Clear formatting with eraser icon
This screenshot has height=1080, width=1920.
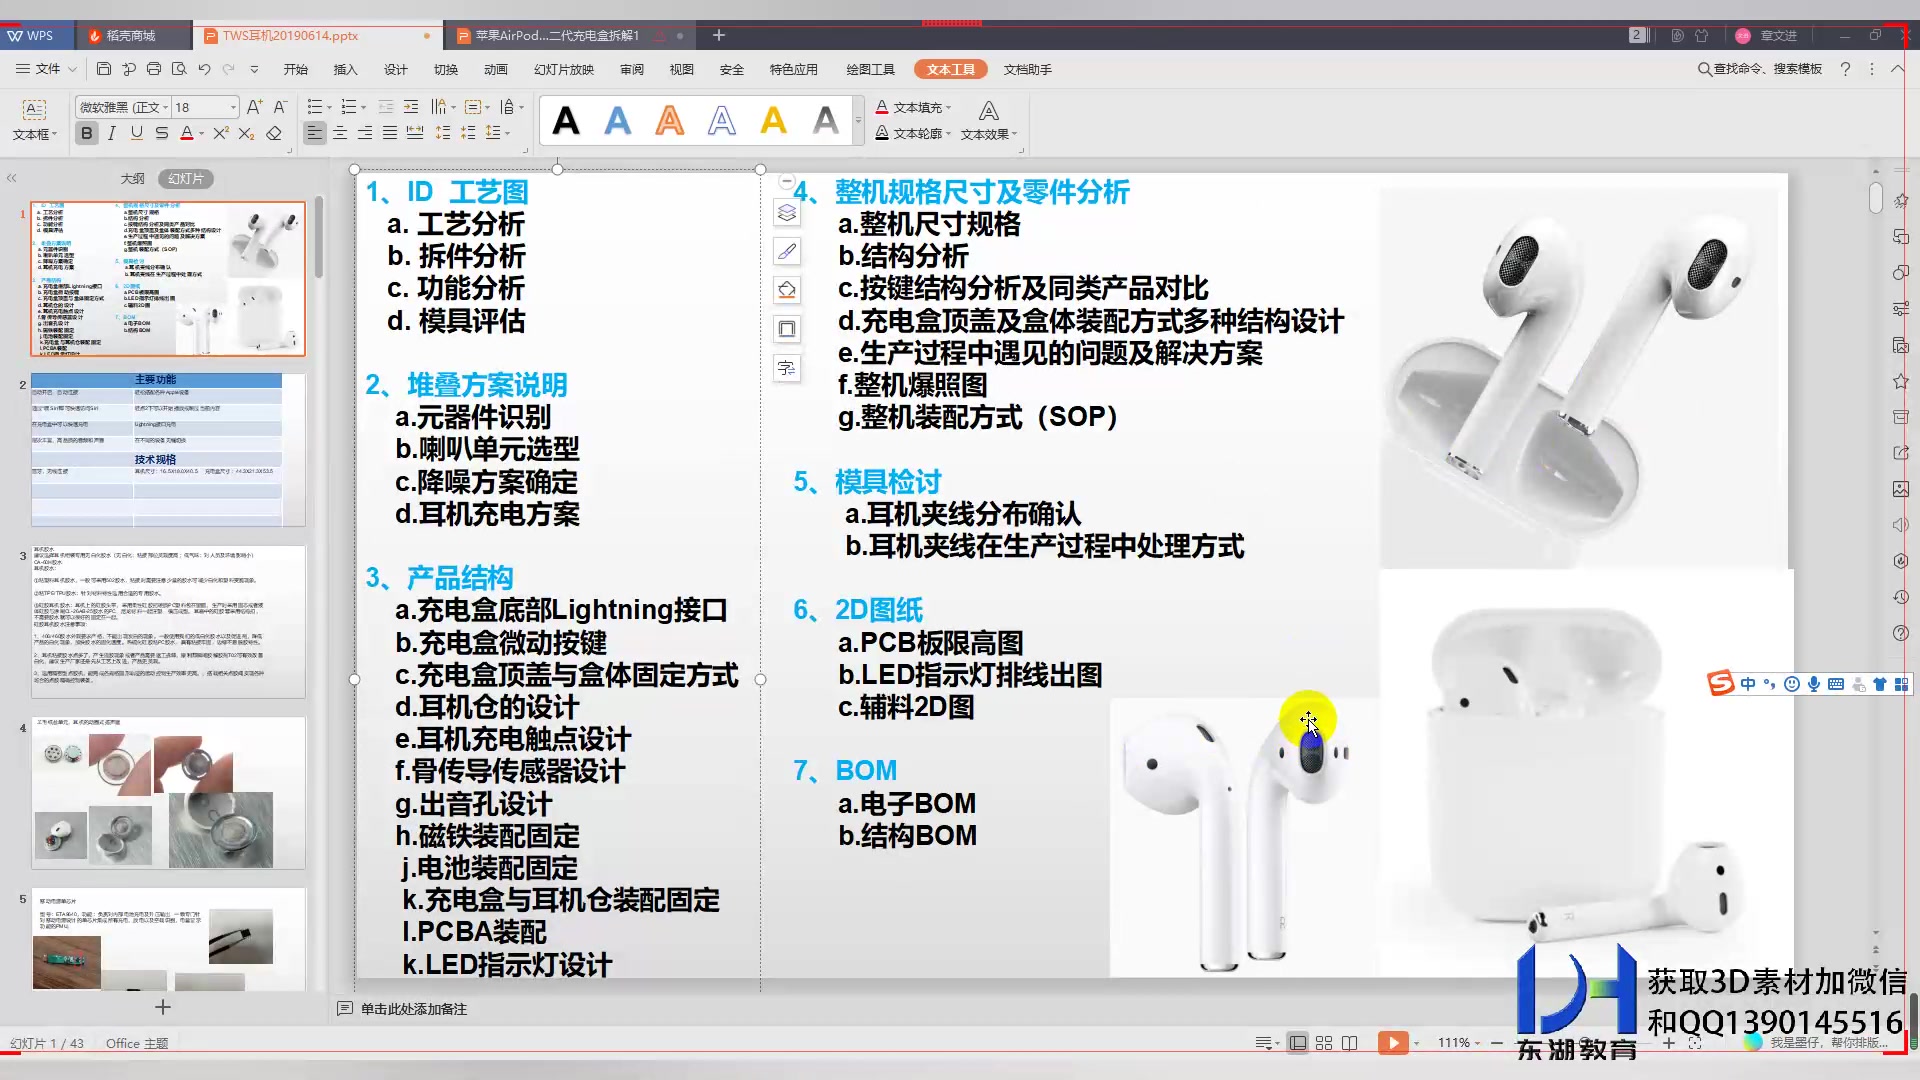coord(273,133)
